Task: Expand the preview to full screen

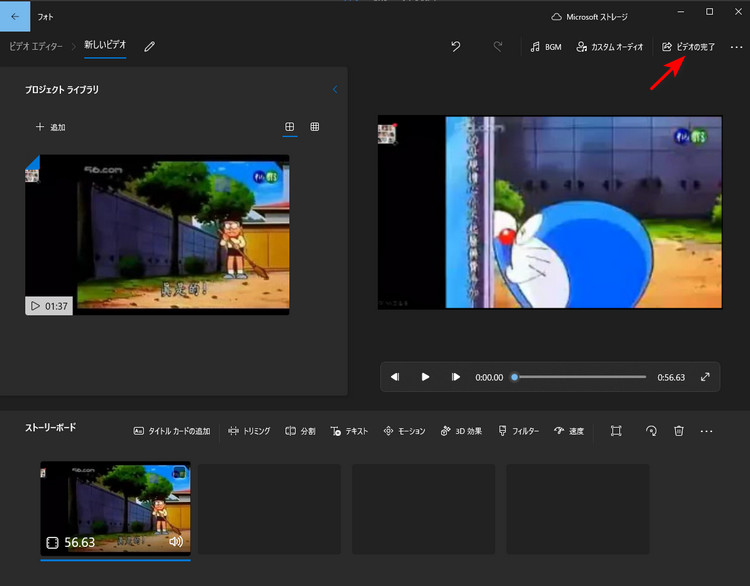Action: tap(706, 377)
